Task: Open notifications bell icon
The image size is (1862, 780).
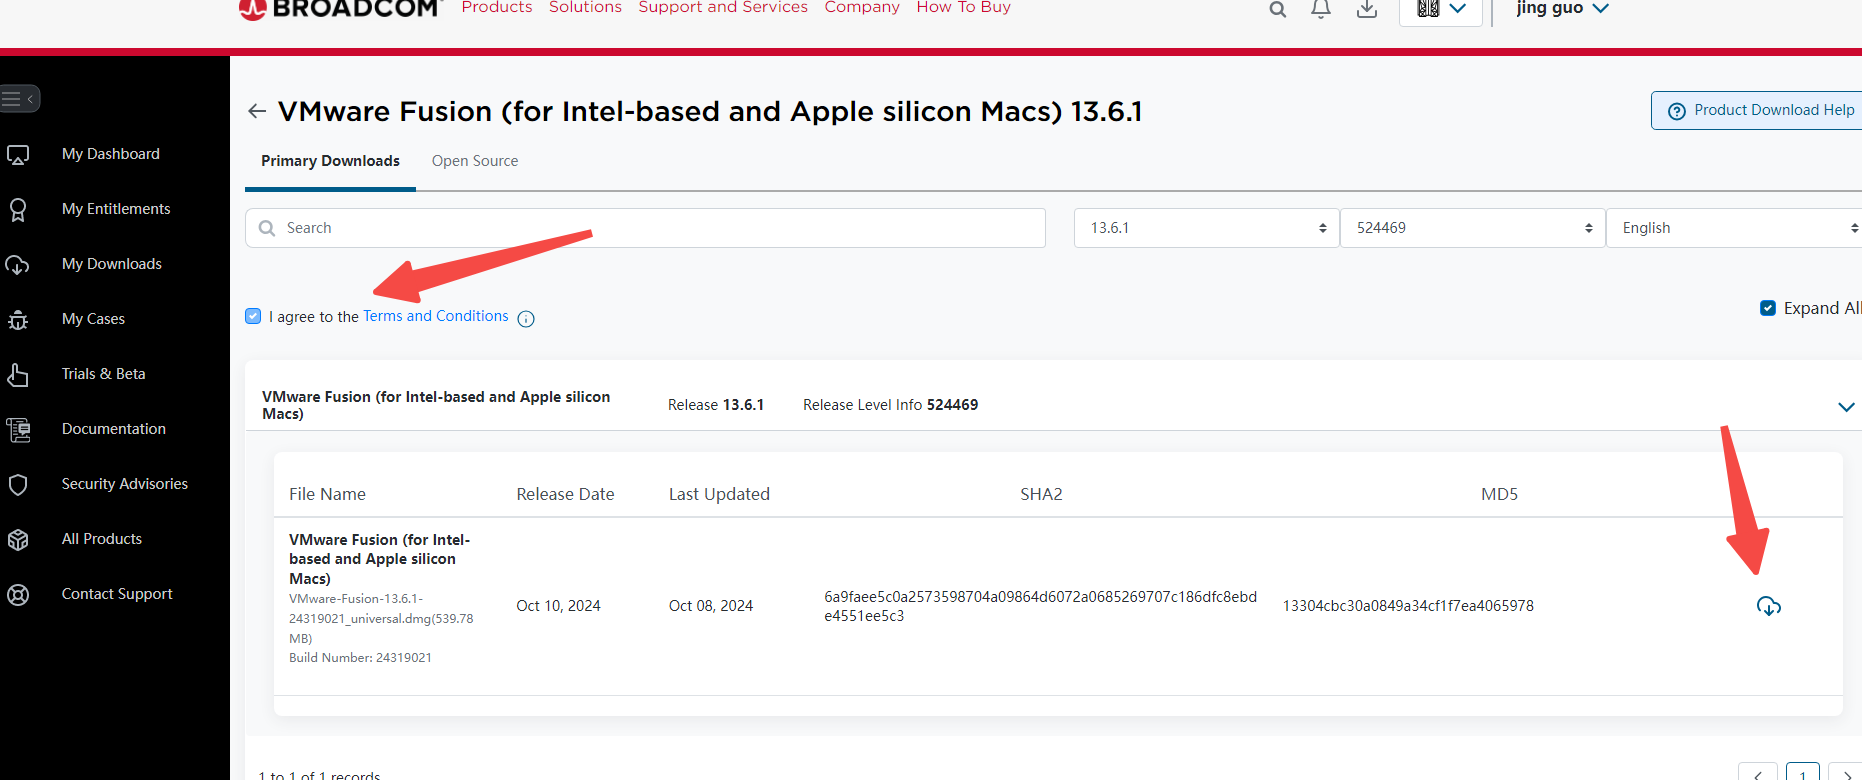Action: point(1321,9)
